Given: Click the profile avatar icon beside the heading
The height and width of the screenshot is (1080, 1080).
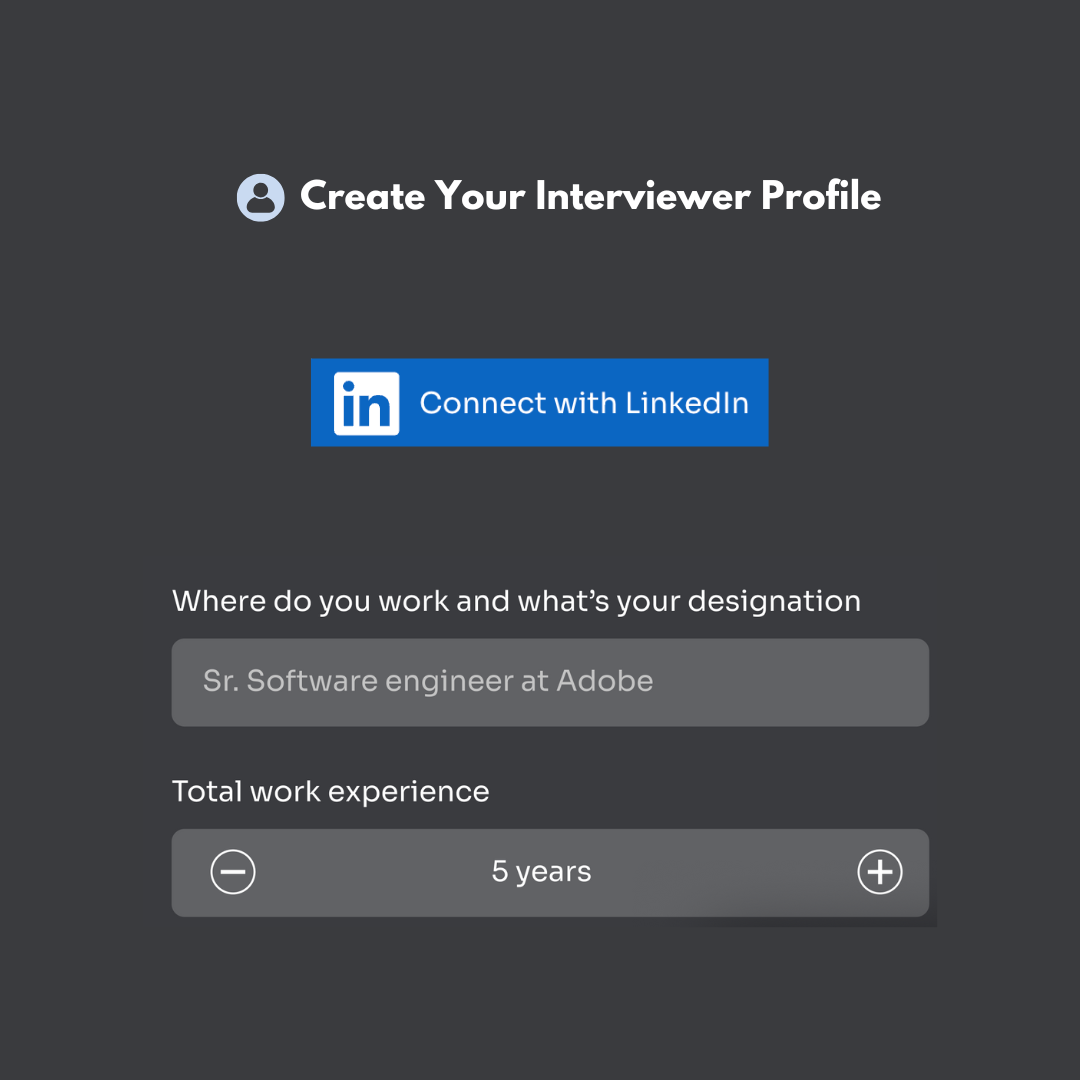Looking at the screenshot, I should (x=260, y=197).
